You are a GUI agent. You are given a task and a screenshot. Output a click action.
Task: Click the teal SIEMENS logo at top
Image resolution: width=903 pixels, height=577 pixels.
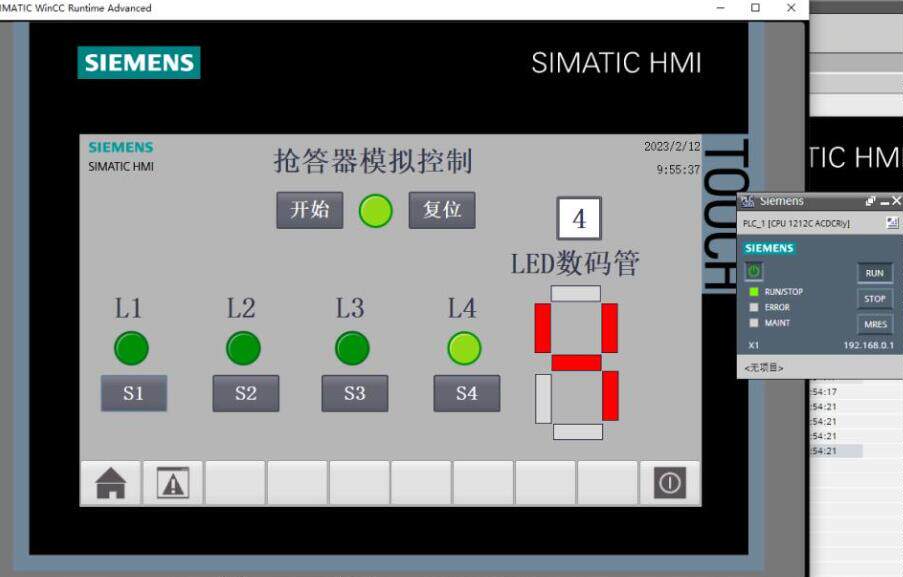click(139, 62)
